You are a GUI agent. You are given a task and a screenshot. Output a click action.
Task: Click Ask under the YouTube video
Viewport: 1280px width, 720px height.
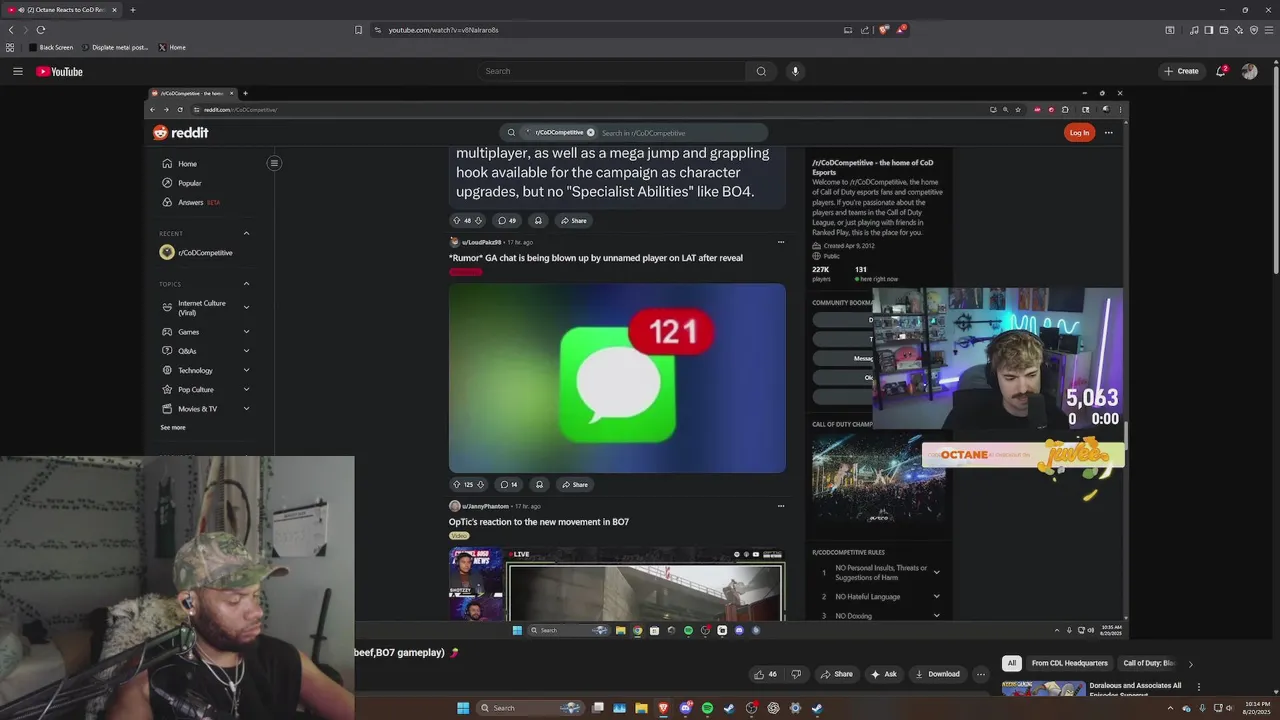(x=883, y=674)
